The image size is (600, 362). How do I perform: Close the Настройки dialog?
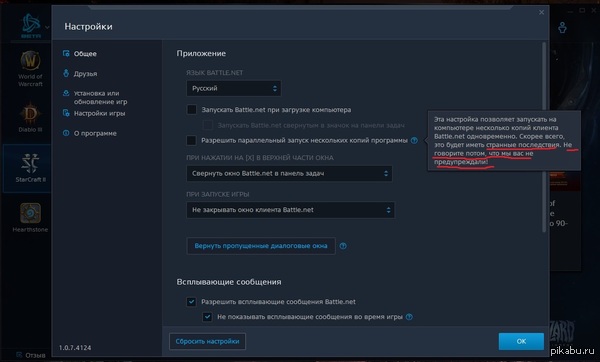click(x=541, y=12)
